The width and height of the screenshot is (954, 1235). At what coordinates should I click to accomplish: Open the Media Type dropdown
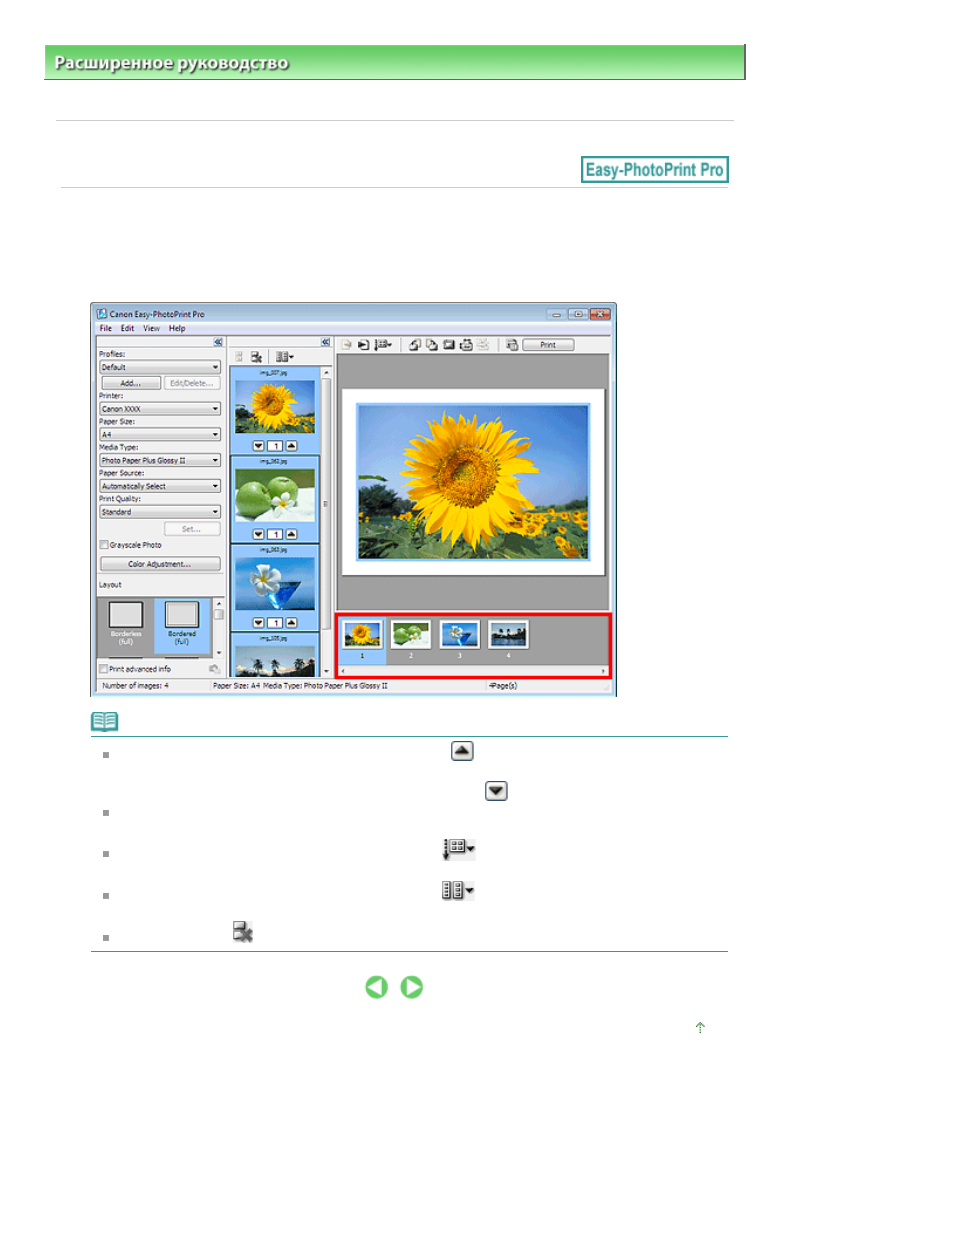160,461
